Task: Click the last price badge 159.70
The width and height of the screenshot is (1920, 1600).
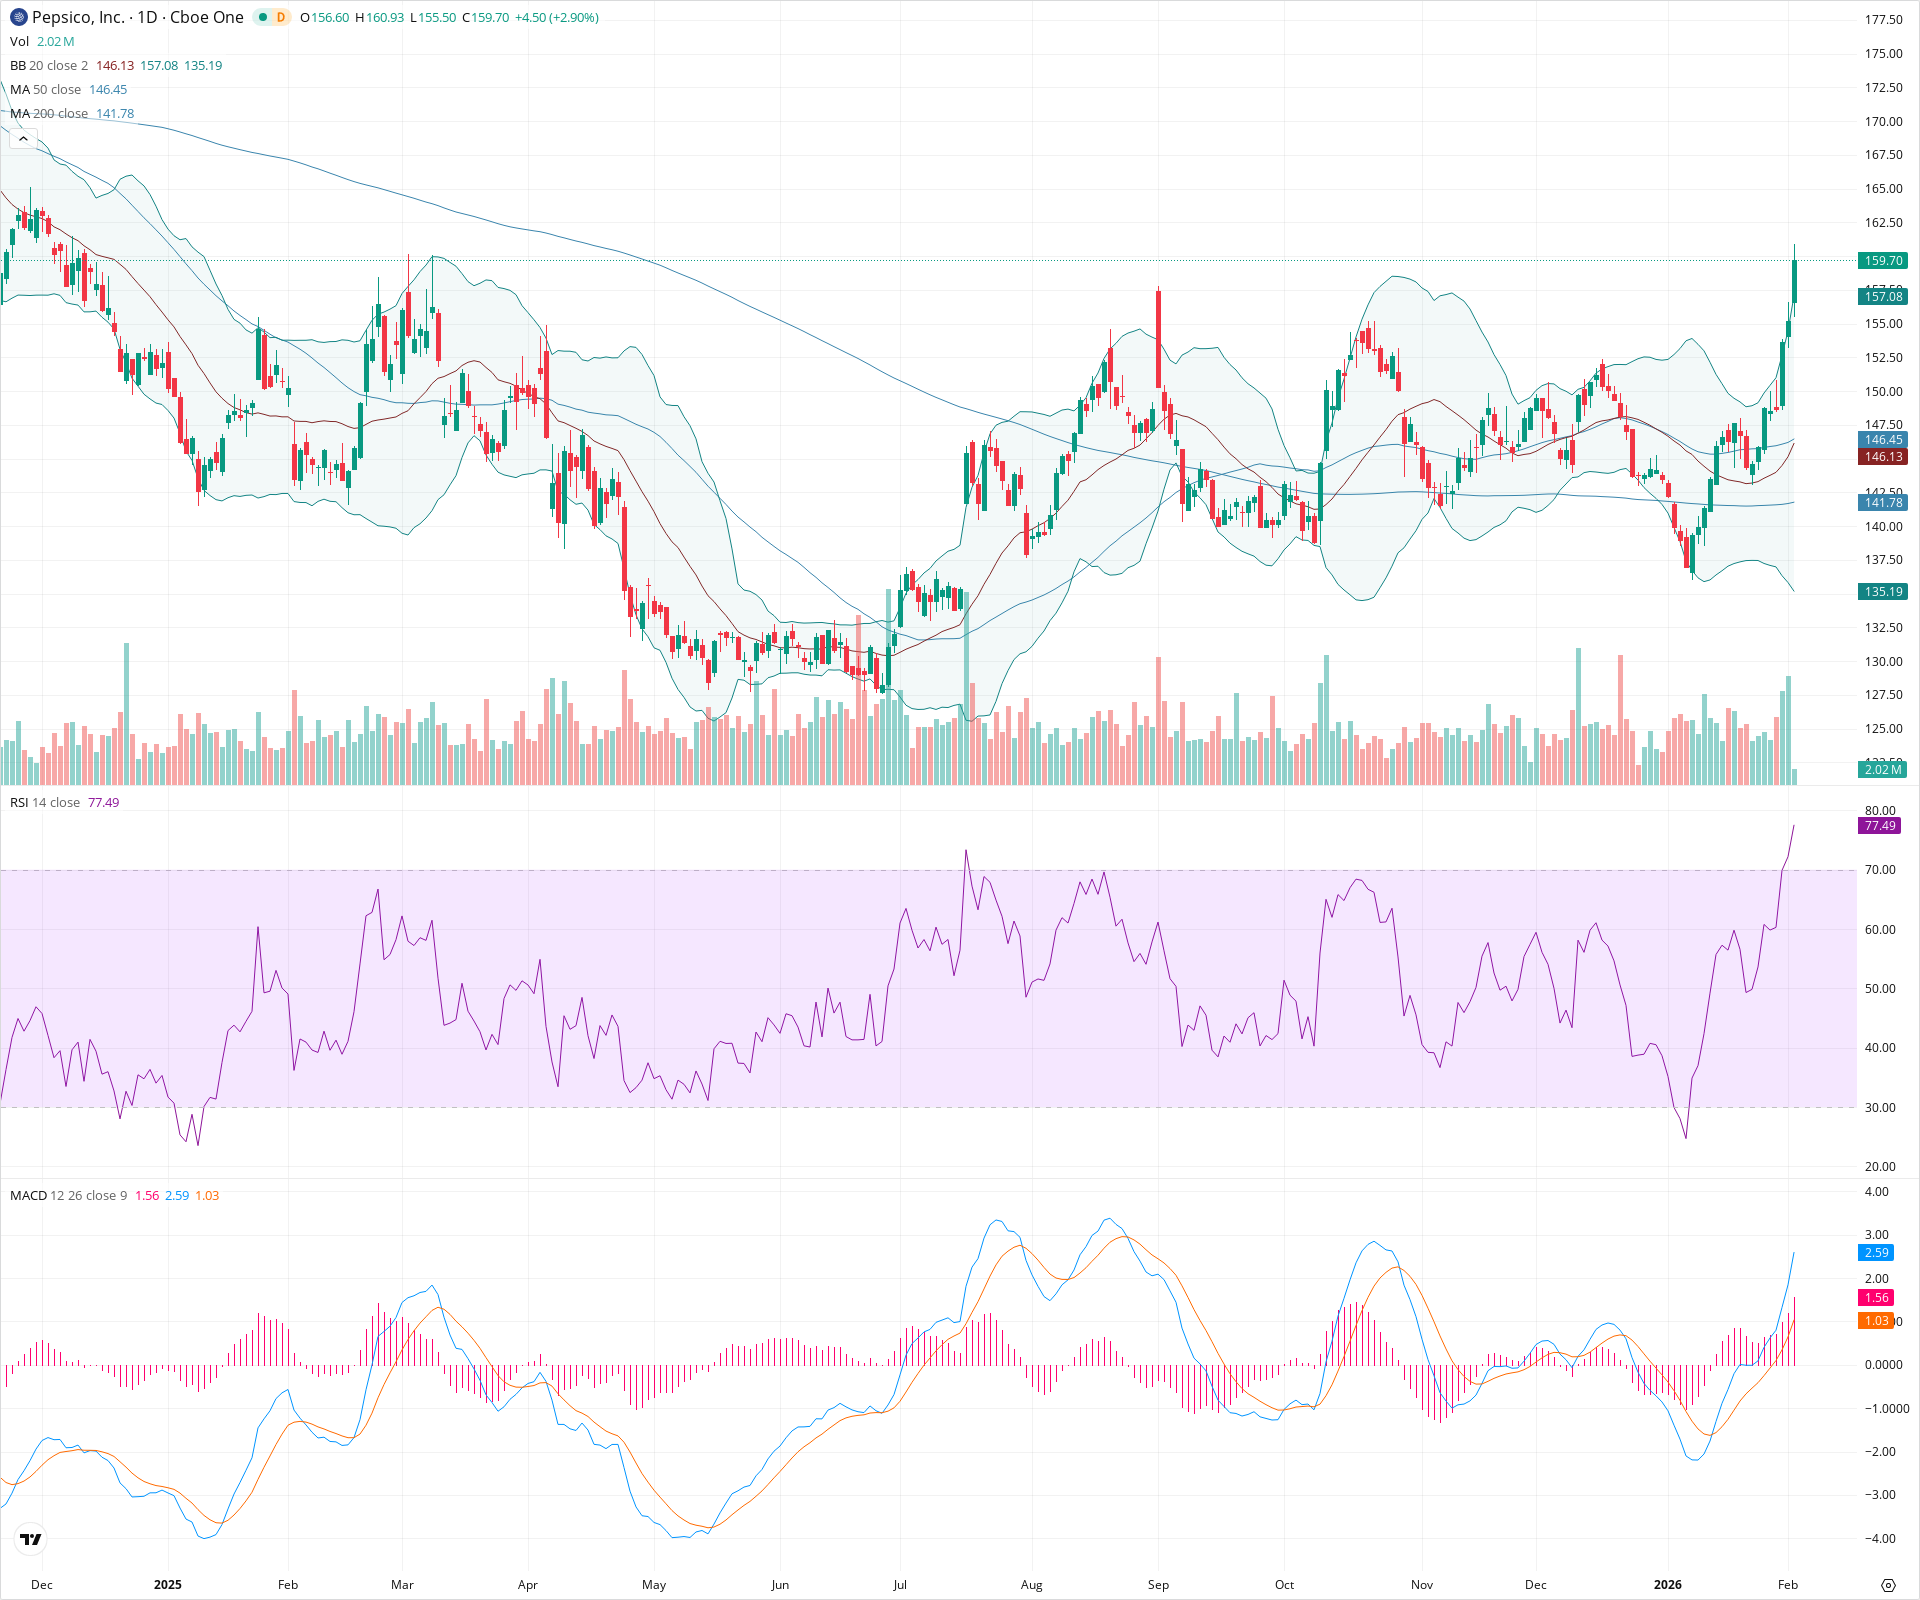Action: [x=1882, y=260]
